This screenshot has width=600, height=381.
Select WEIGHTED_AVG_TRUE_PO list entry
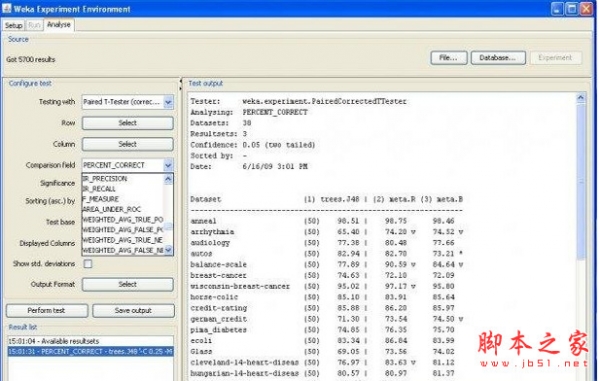122,220
